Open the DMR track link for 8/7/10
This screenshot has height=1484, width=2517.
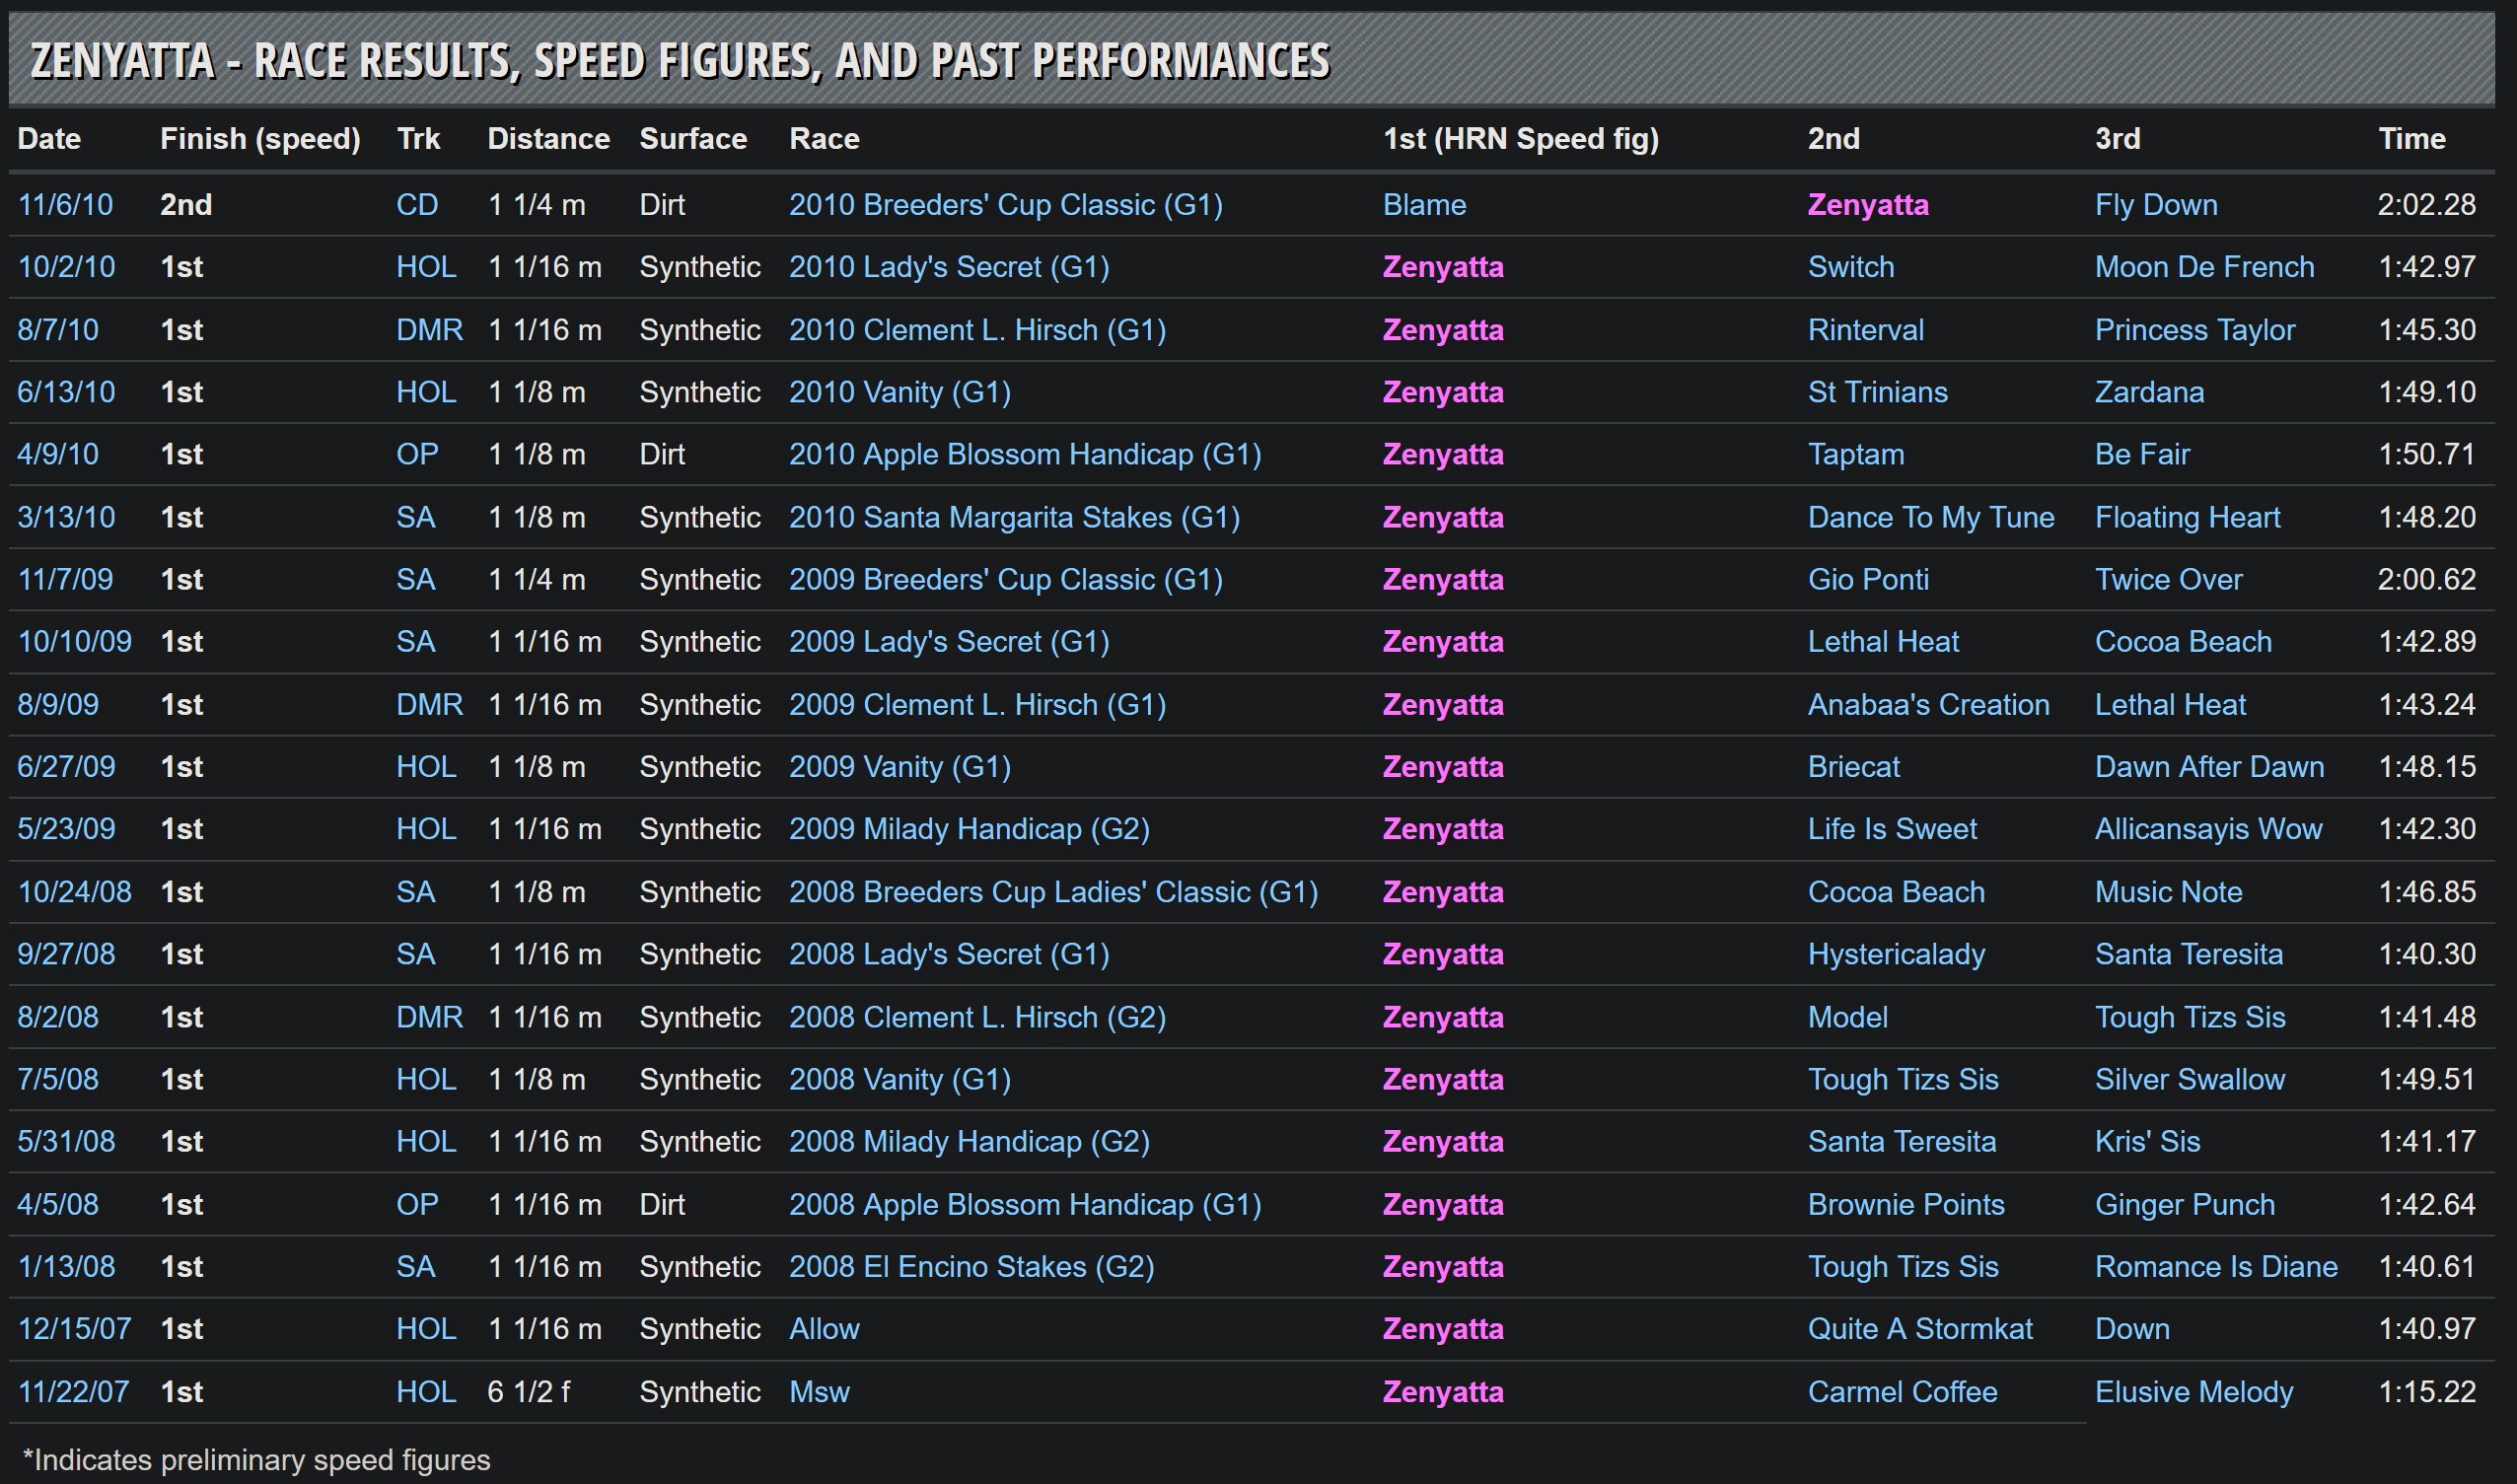click(x=429, y=330)
